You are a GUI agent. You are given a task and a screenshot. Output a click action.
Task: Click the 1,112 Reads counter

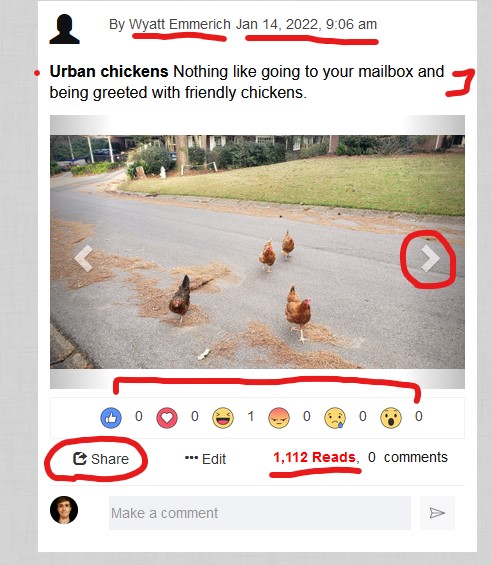[314, 457]
